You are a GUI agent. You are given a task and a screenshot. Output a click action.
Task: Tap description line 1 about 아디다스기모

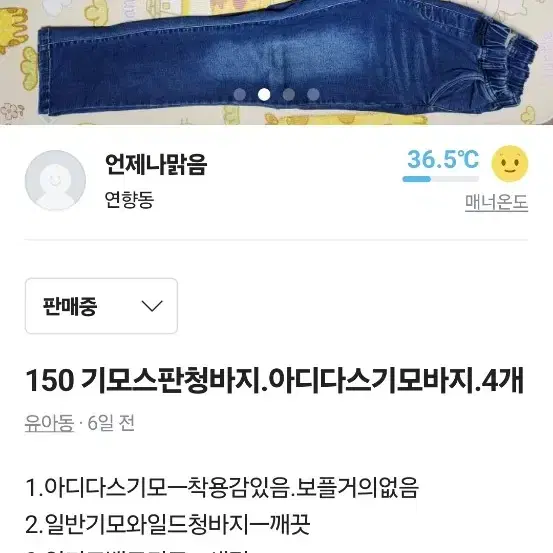click(x=222, y=488)
